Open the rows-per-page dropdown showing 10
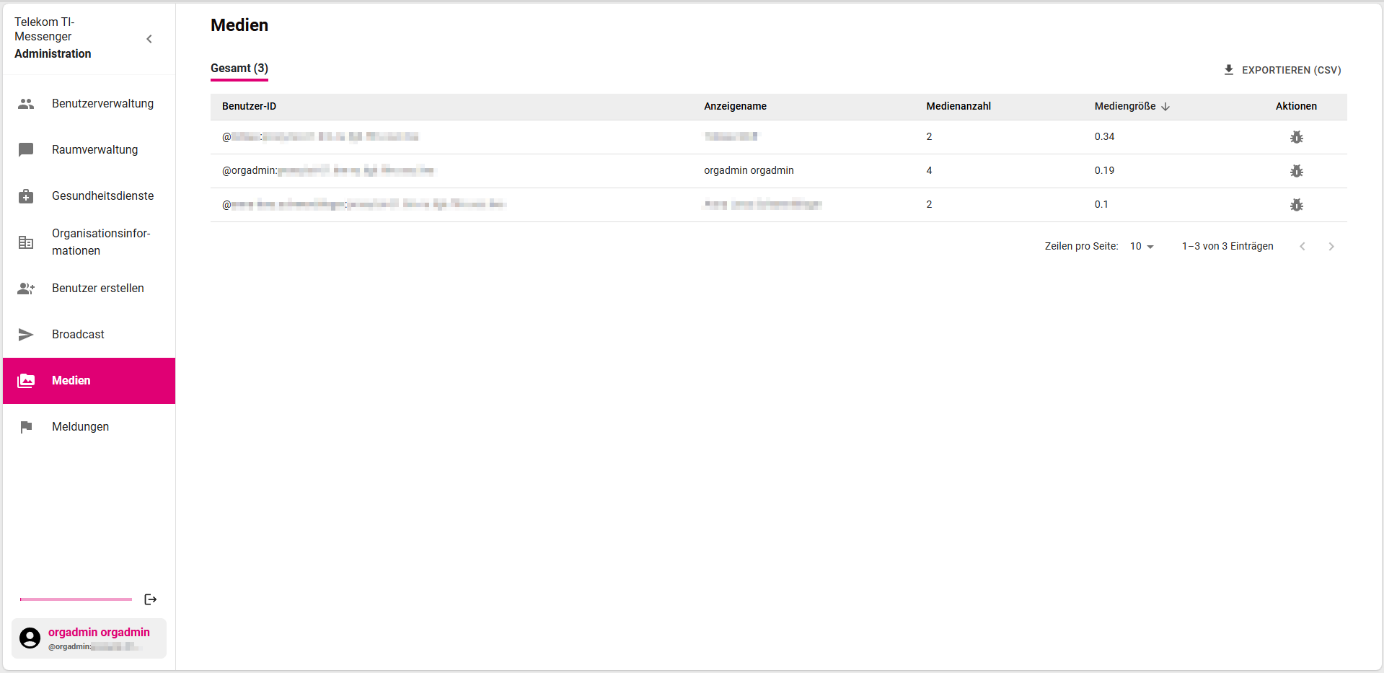Screen dimensions: 1384x673 (1142, 246)
